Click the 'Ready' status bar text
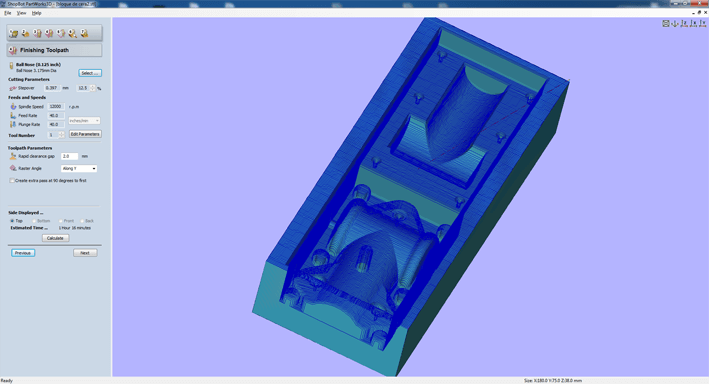 point(7,381)
